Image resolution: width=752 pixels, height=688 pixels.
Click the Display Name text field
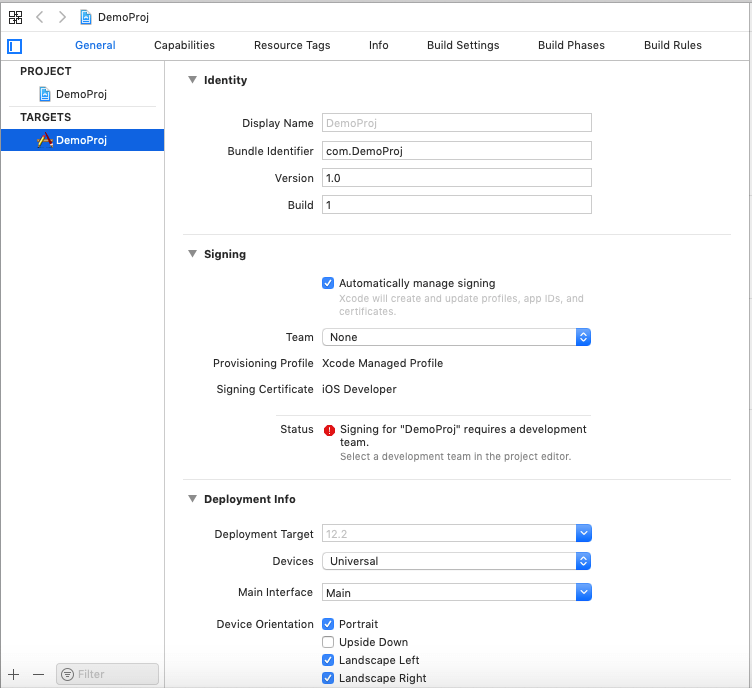(457, 123)
